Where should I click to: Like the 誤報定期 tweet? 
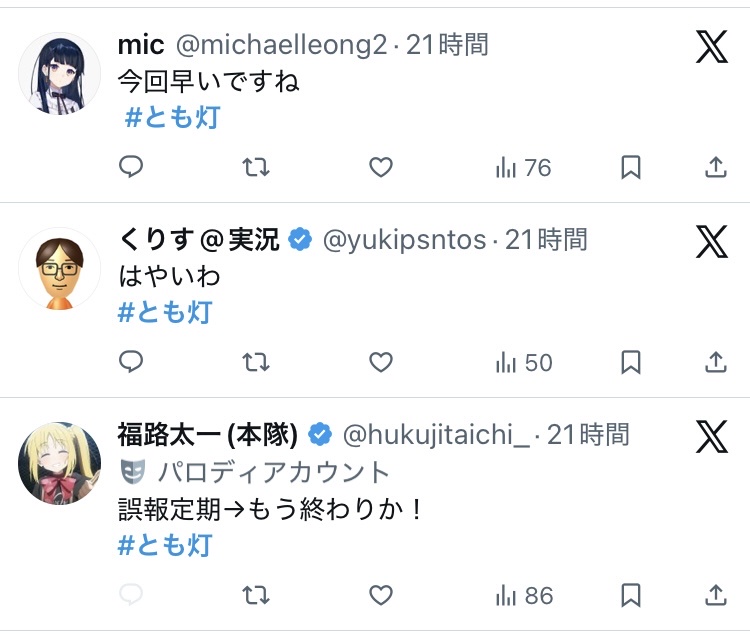[x=381, y=595]
